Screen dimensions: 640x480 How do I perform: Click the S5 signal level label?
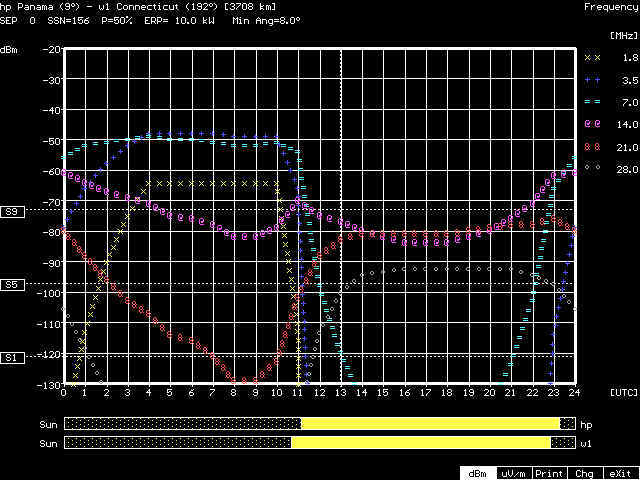[12, 284]
